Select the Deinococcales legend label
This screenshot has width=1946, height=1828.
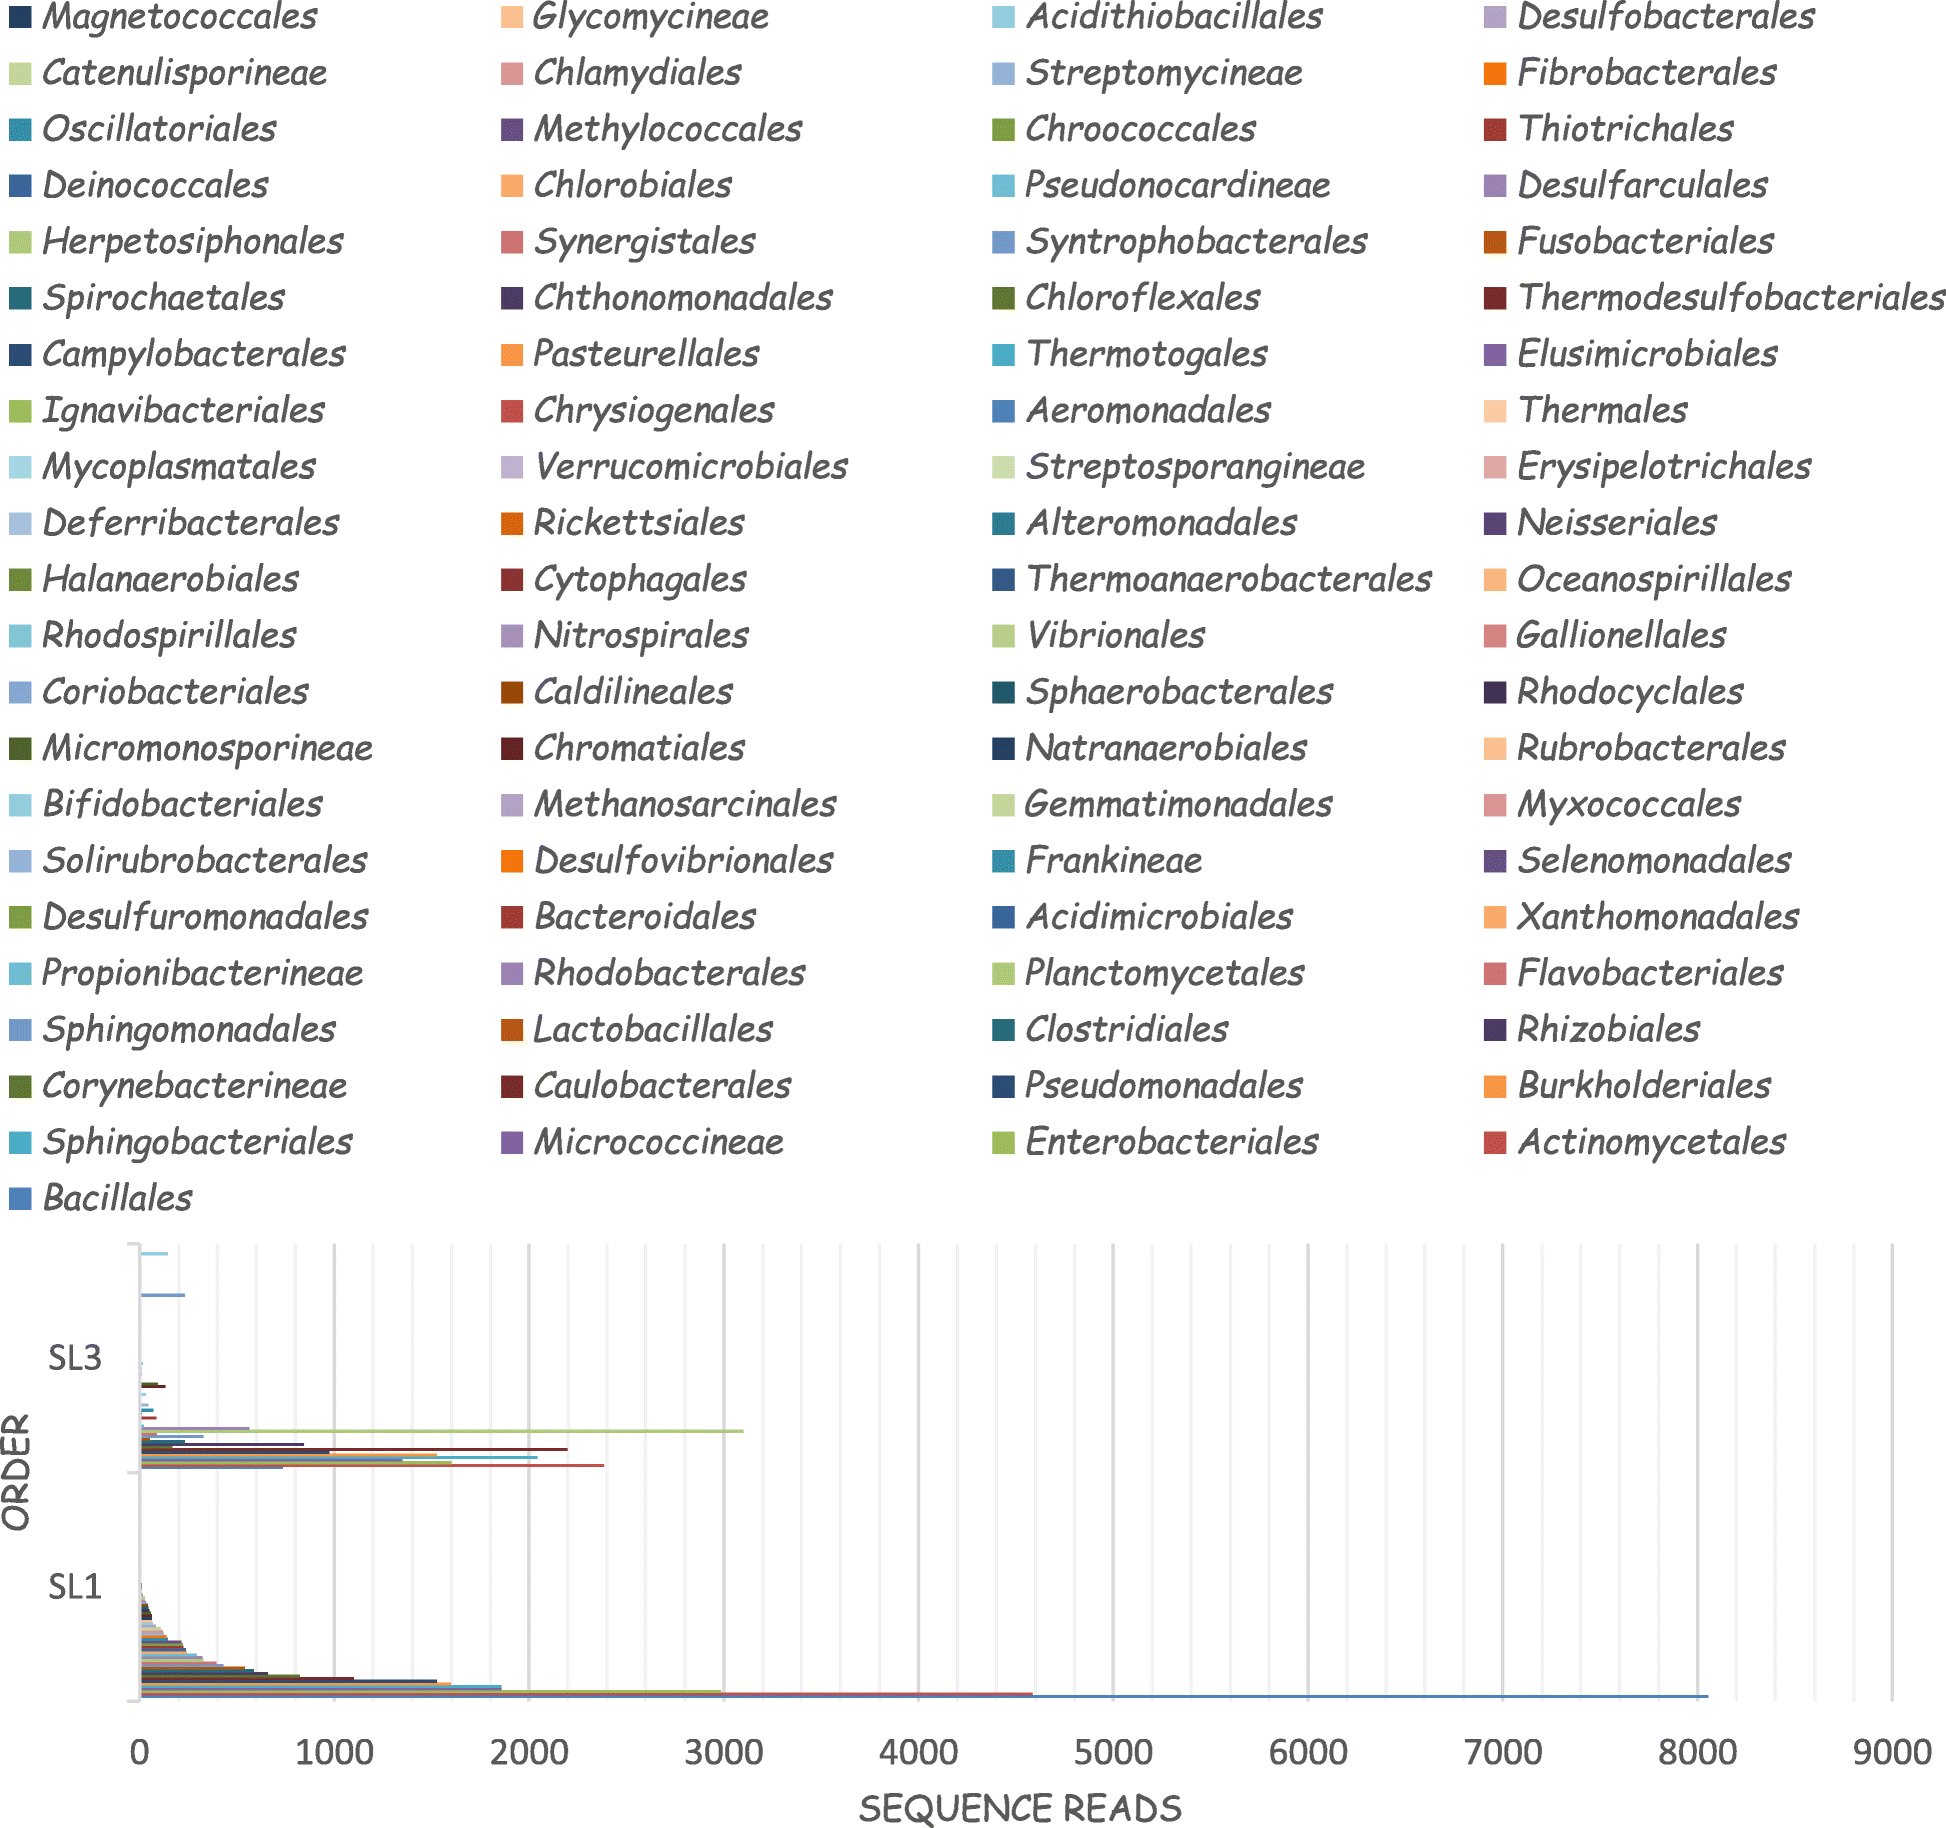click(155, 185)
